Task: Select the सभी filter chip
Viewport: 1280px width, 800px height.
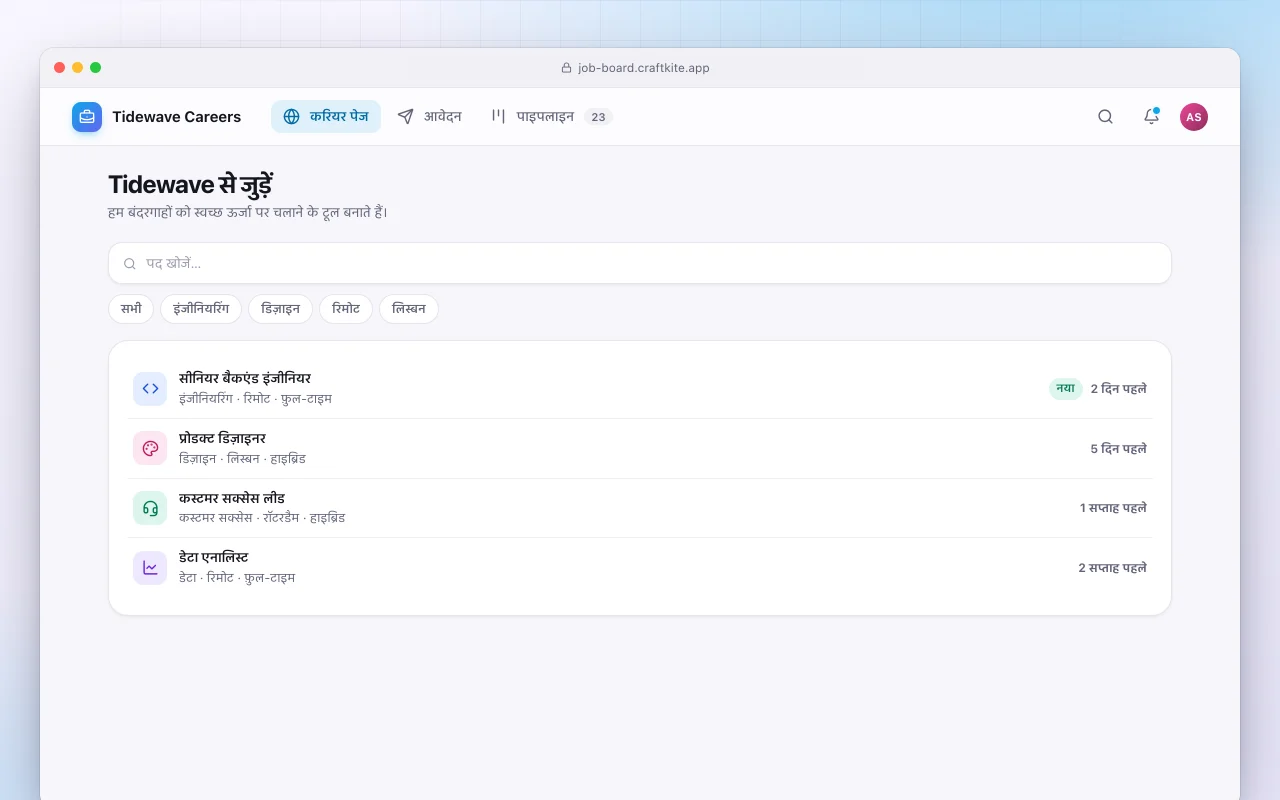Action: [131, 309]
